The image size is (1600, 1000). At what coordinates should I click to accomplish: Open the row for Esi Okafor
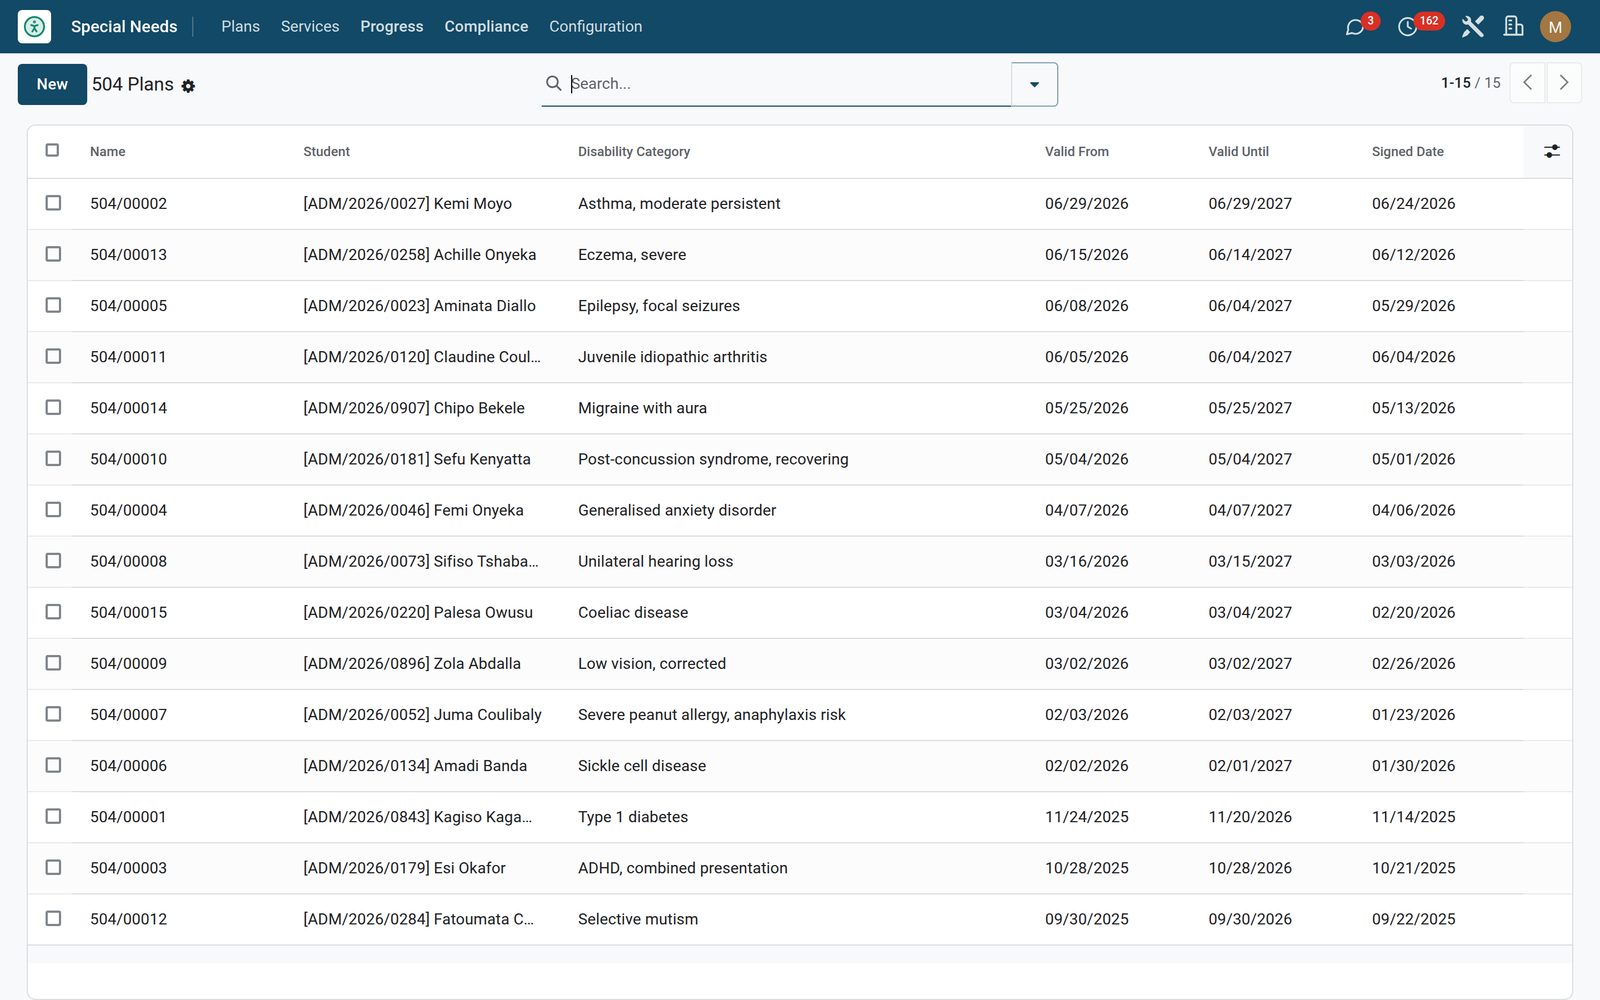click(800, 868)
